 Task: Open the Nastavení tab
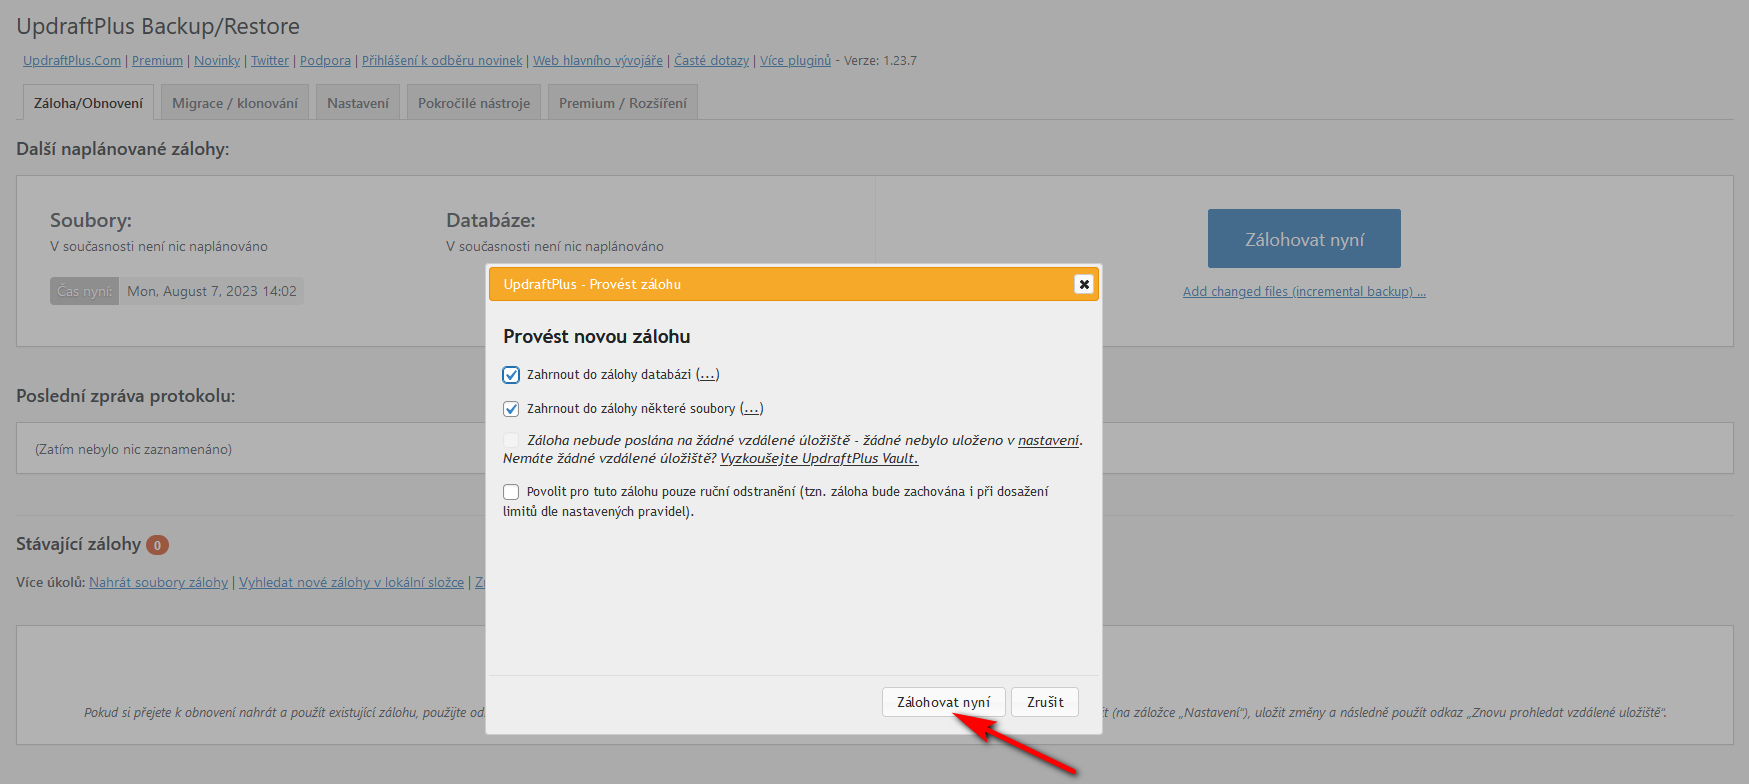pos(358,103)
